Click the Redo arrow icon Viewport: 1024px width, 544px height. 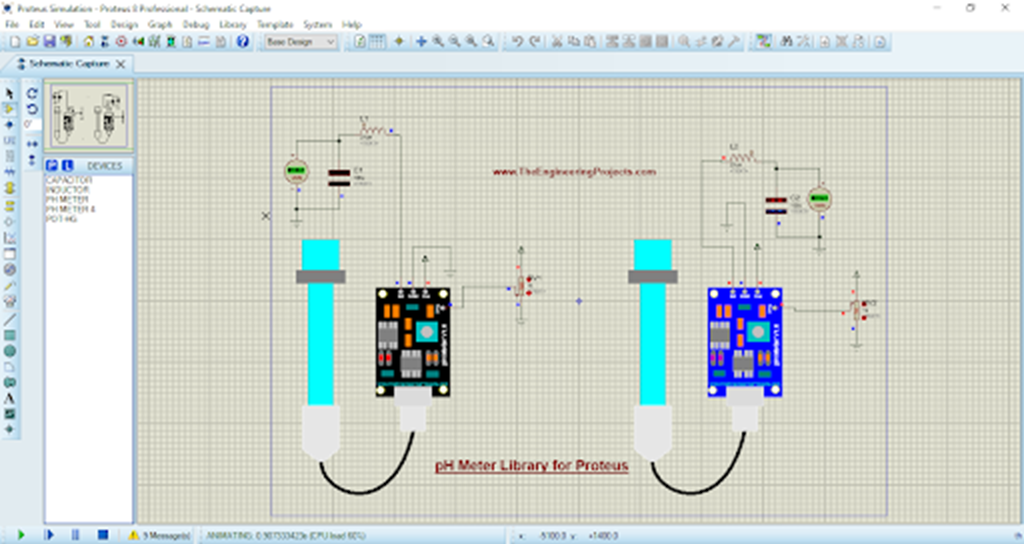[534, 42]
